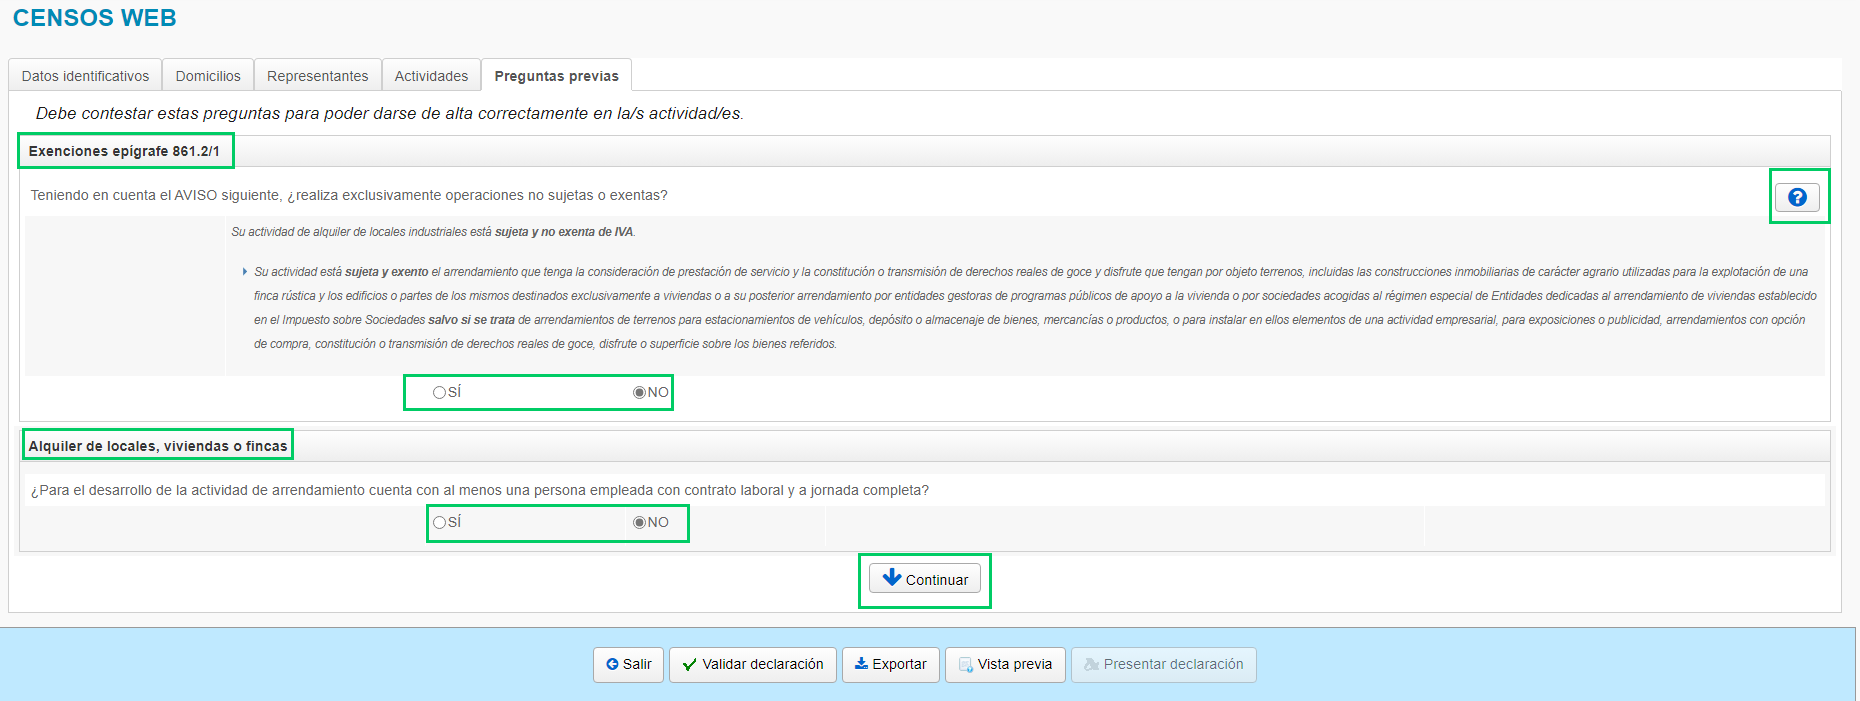Choose NO for full-time employee question

(x=639, y=522)
